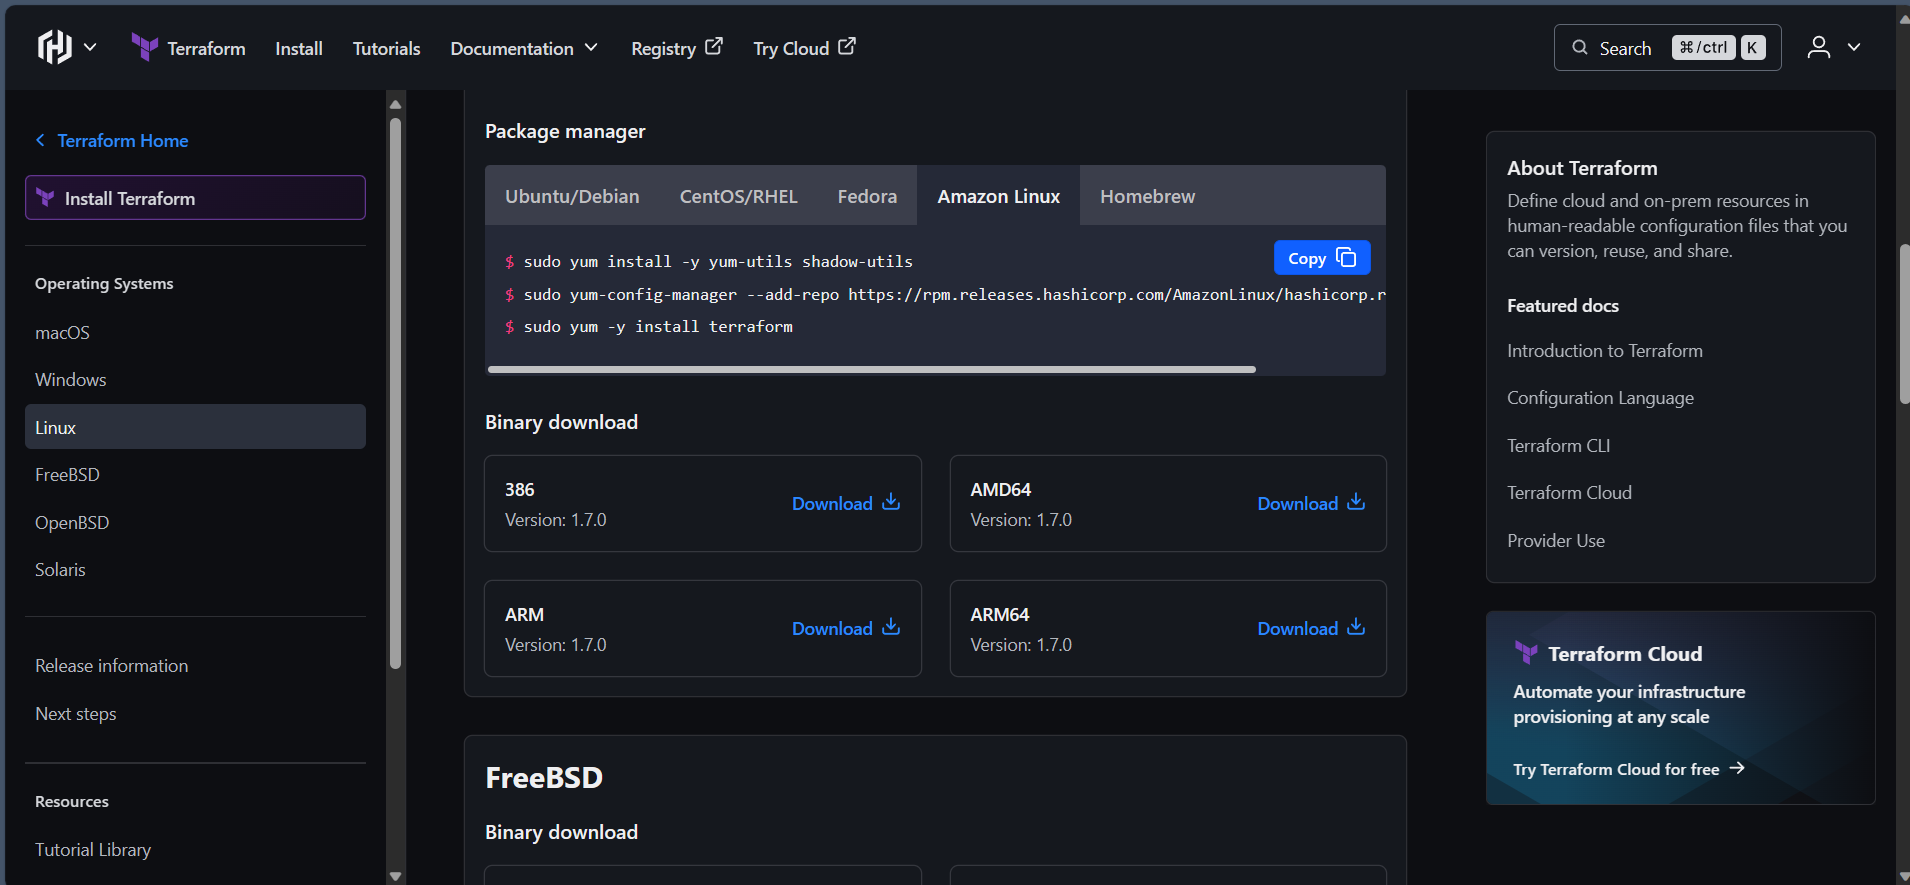
Task: Open the user account profile icon
Action: pyautogui.click(x=1818, y=47)
